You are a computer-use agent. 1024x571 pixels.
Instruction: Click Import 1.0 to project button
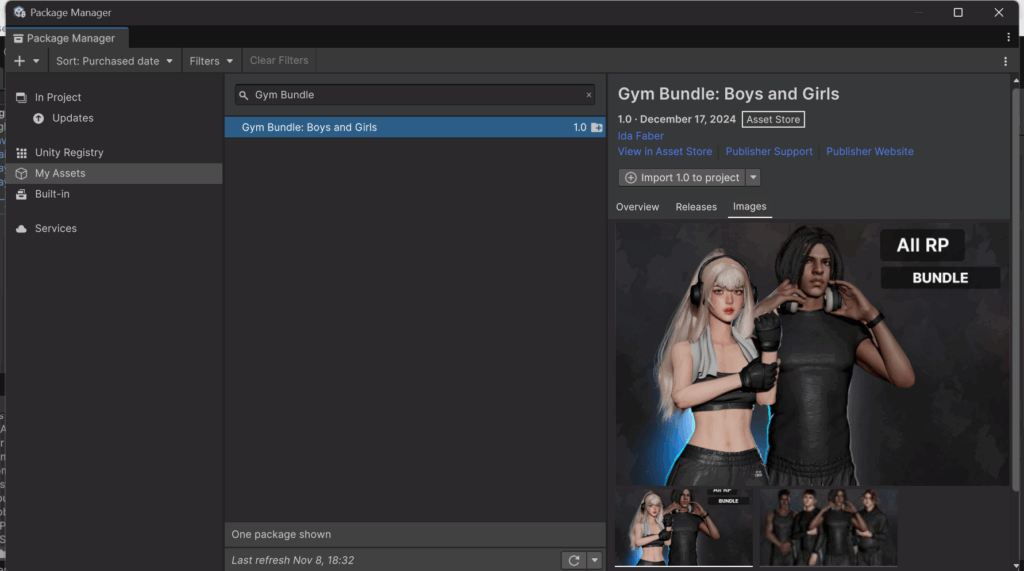coord(682,178)
